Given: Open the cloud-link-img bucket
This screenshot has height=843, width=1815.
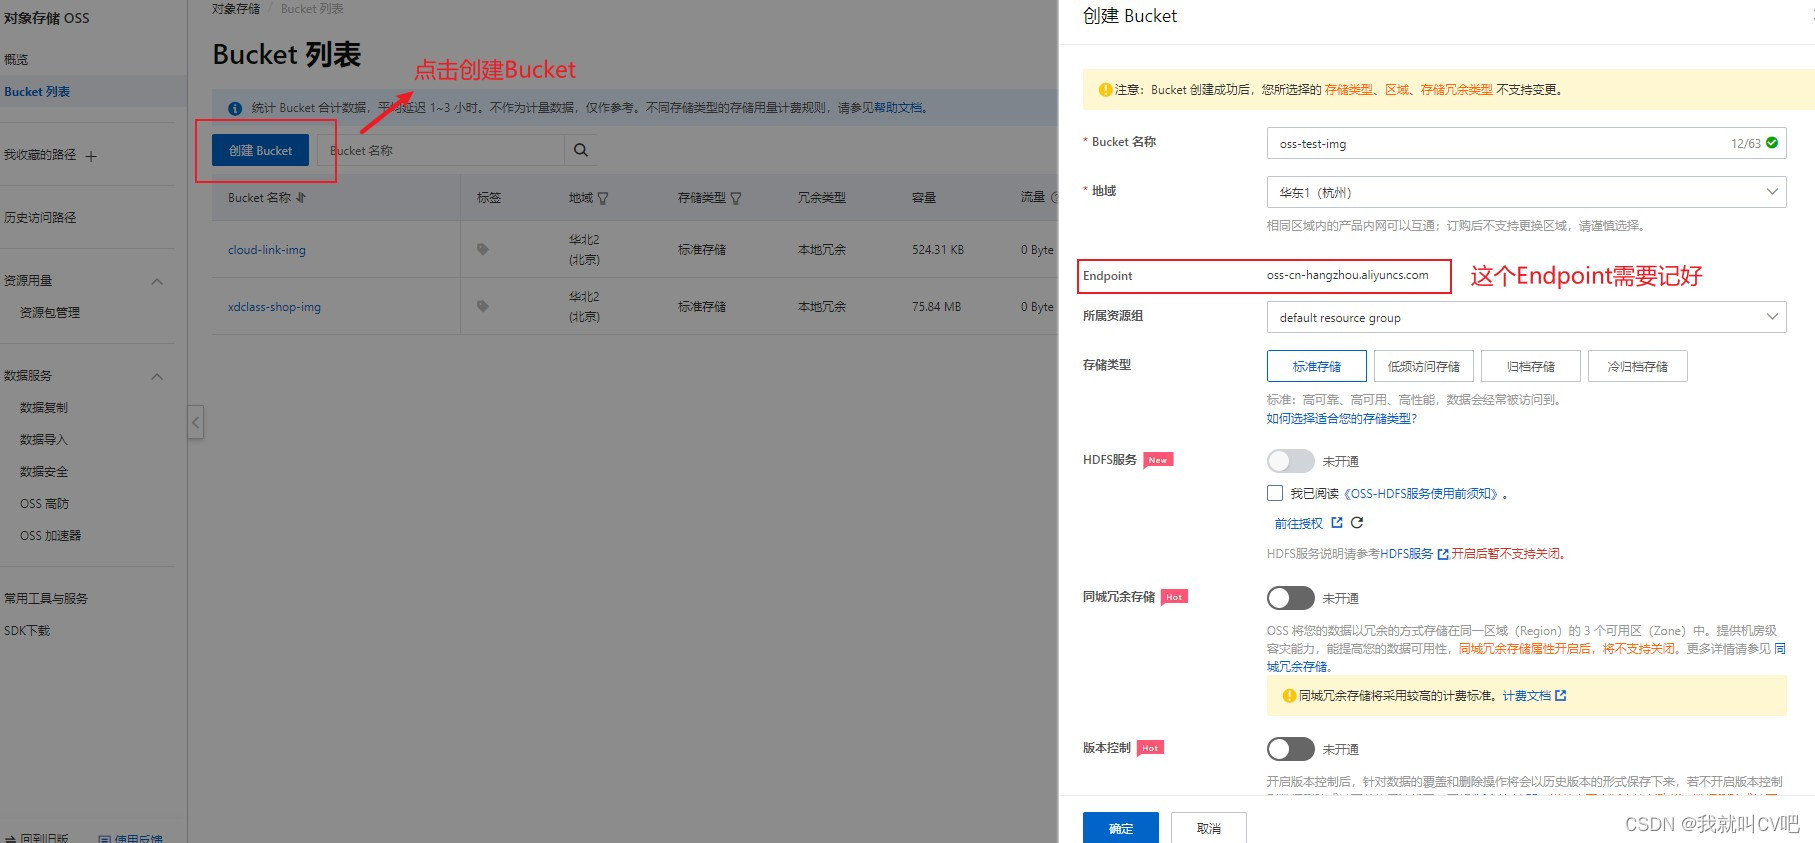Looking at the screenshot, I should [x=267, y=249].
